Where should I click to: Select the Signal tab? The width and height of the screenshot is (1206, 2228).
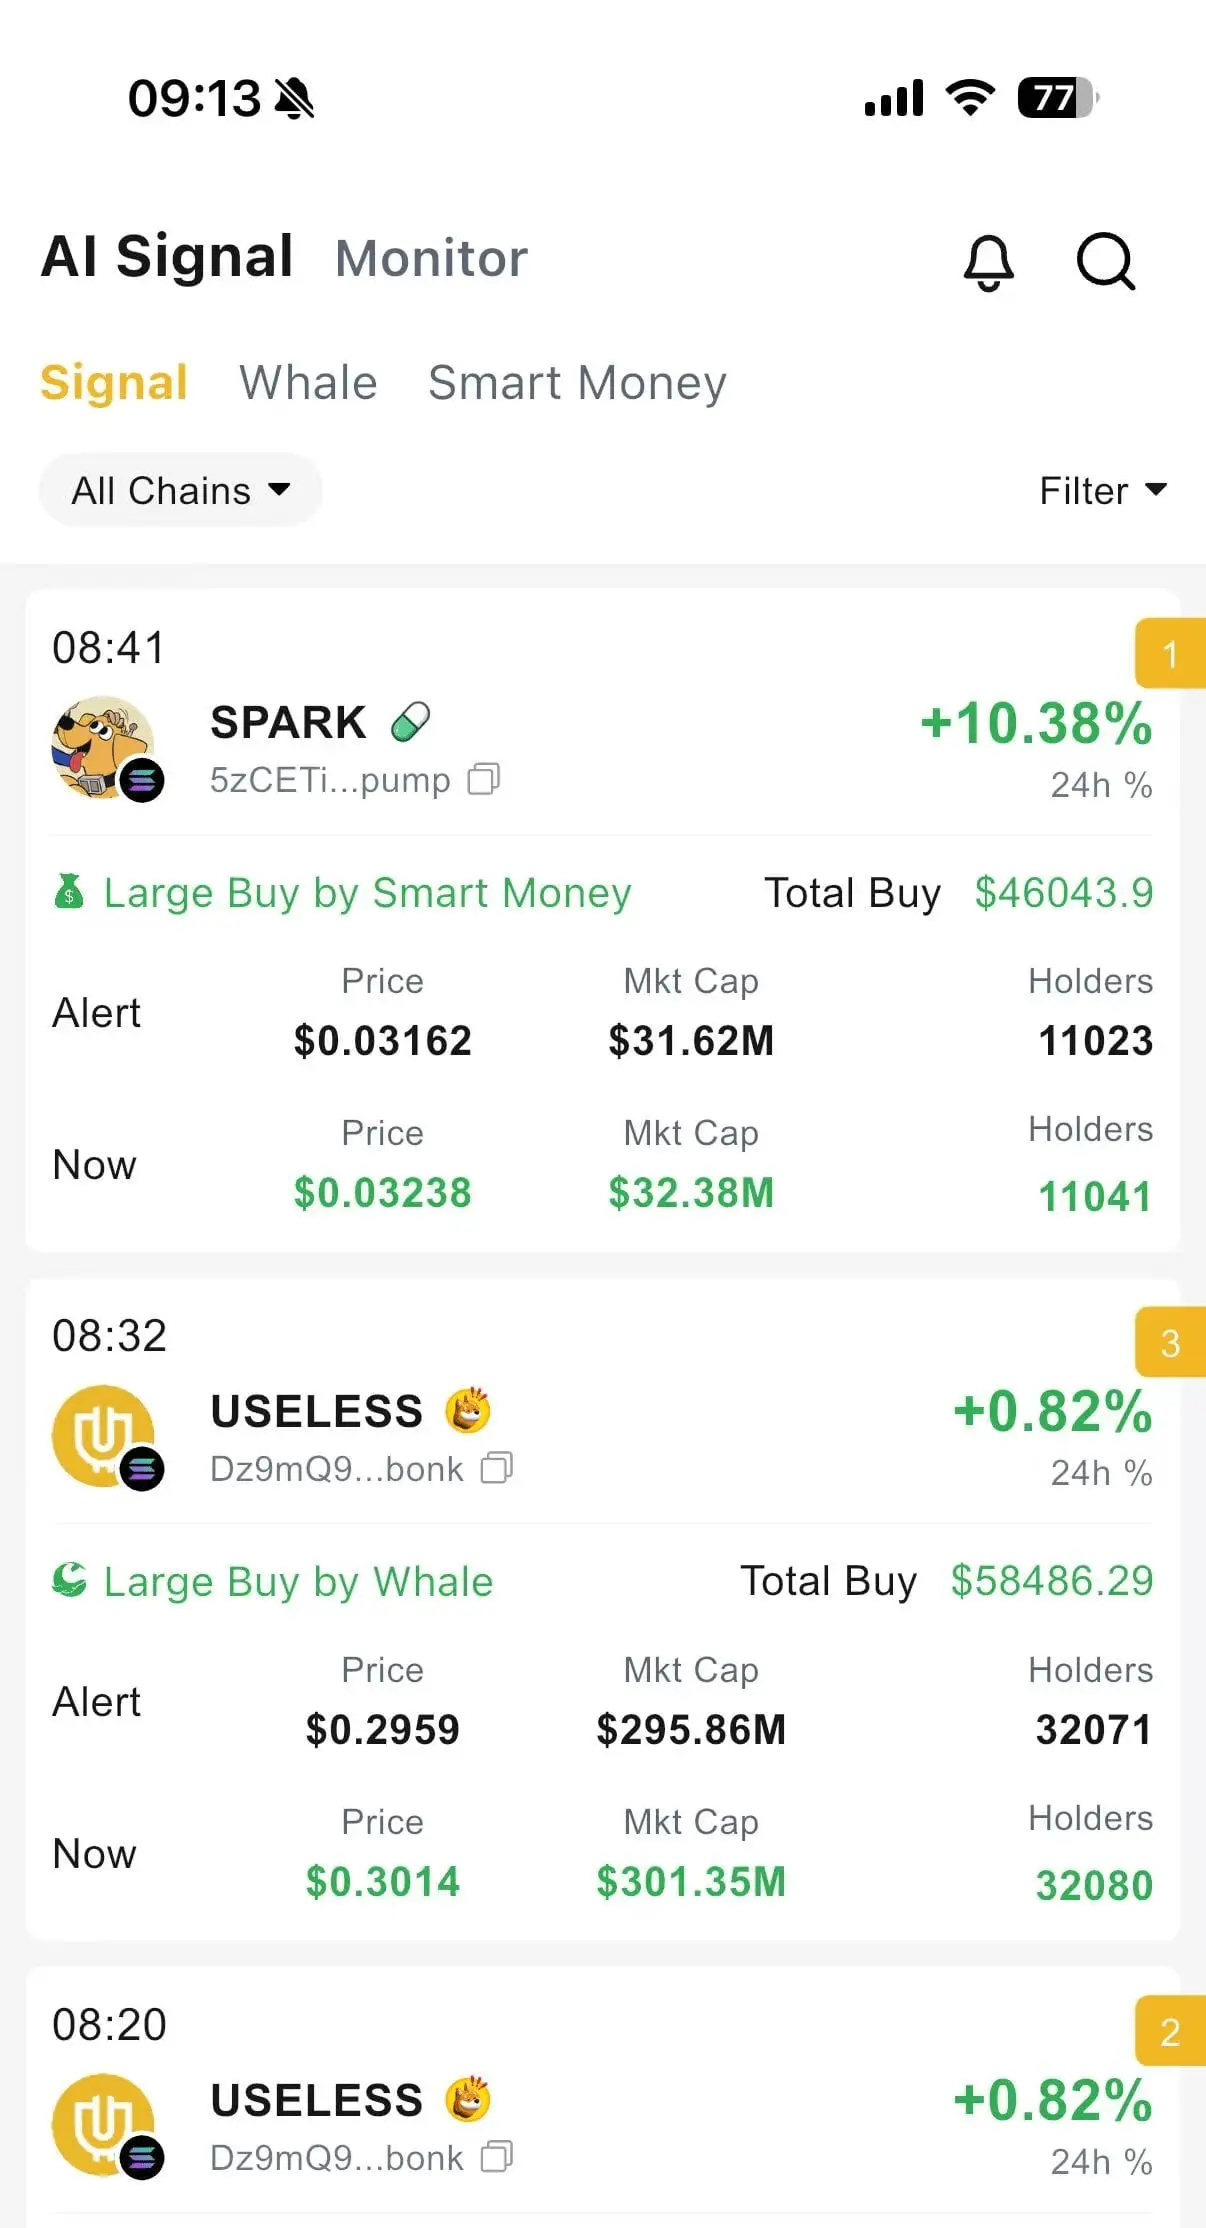pyautogui.click(x=114, y=382)
